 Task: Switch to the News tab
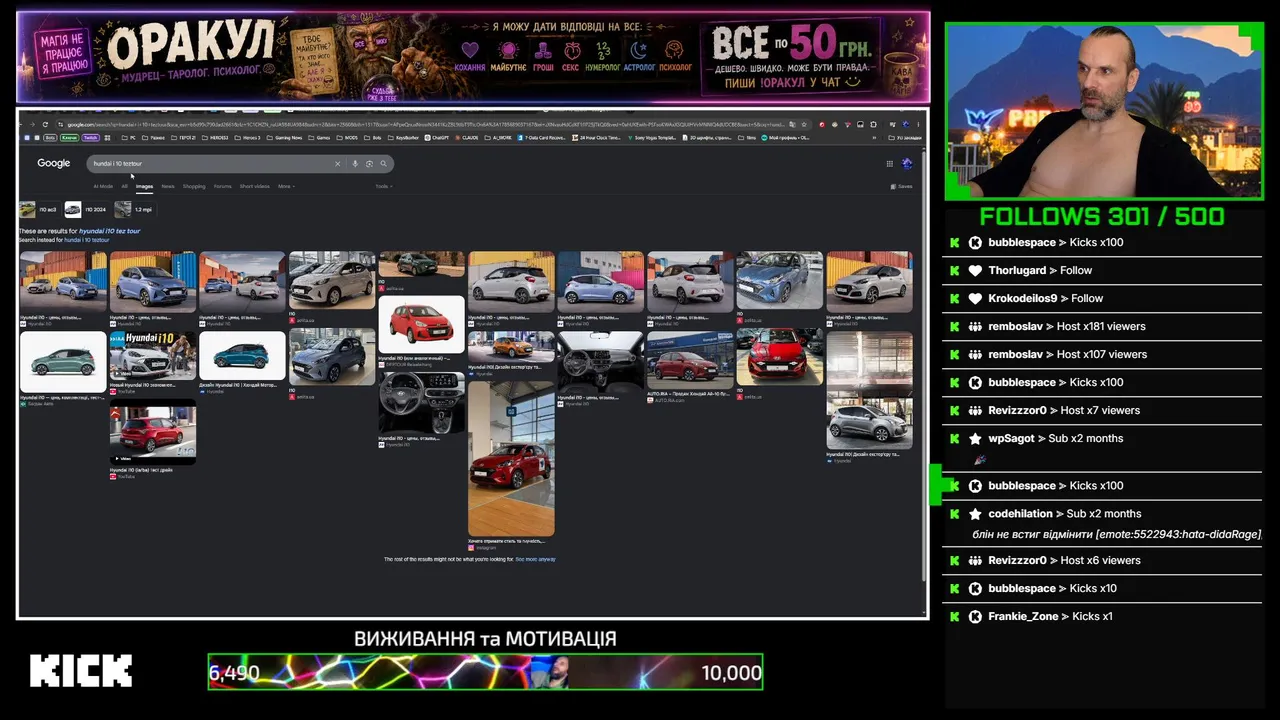(168, 186)
